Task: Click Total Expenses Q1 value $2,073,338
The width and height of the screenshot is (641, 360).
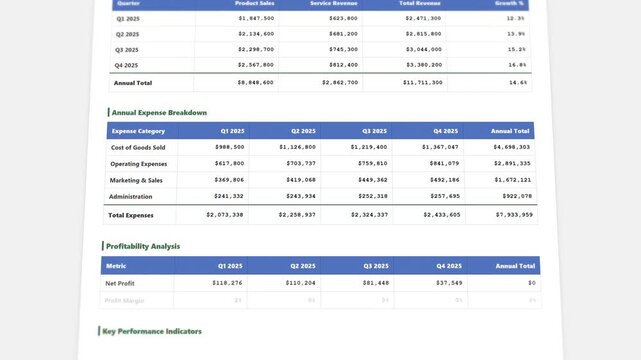Action: coord(224,215)
